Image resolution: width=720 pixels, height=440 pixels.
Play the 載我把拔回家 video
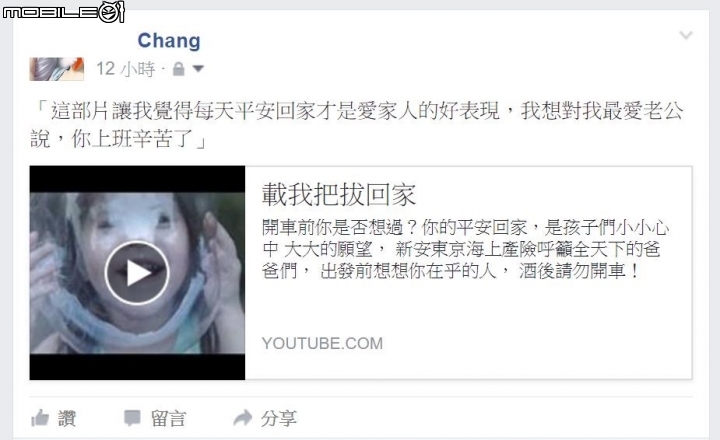137,273
